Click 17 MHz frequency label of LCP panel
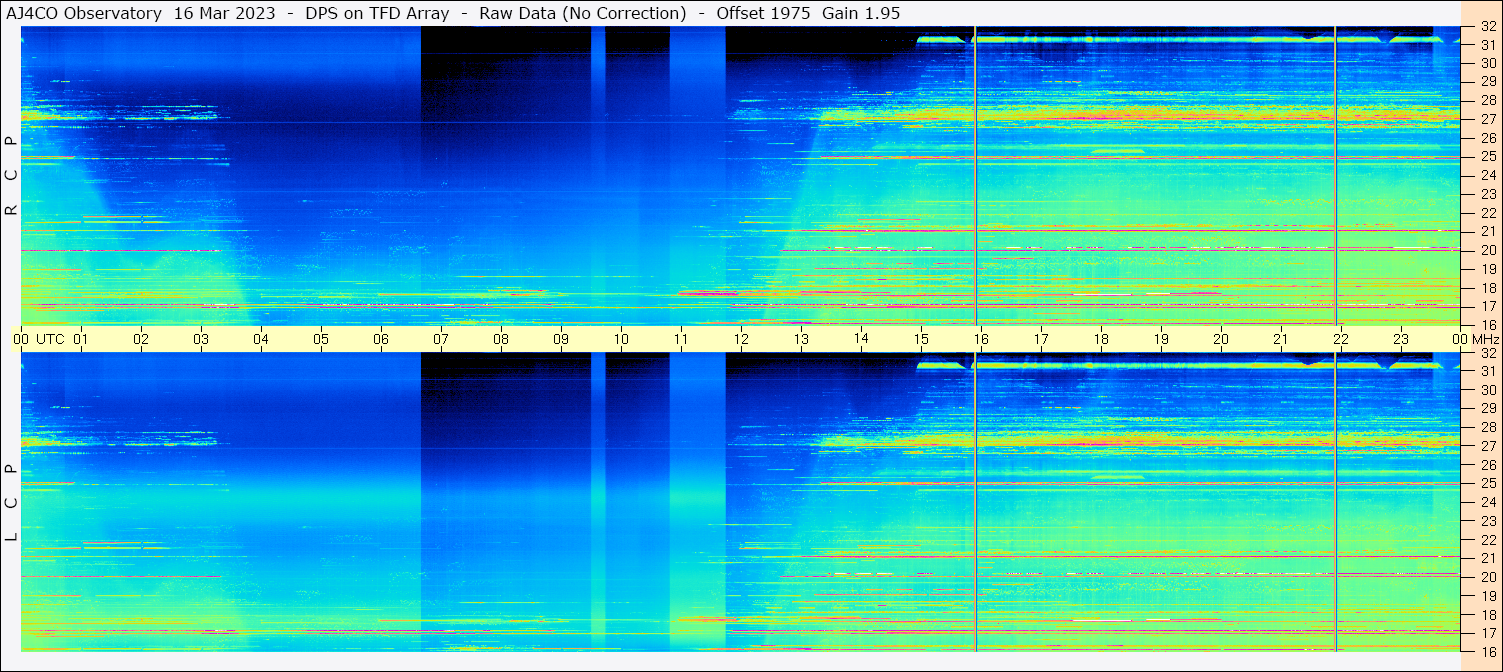This screenshot has height=672, width=1503. point(1487,633)
